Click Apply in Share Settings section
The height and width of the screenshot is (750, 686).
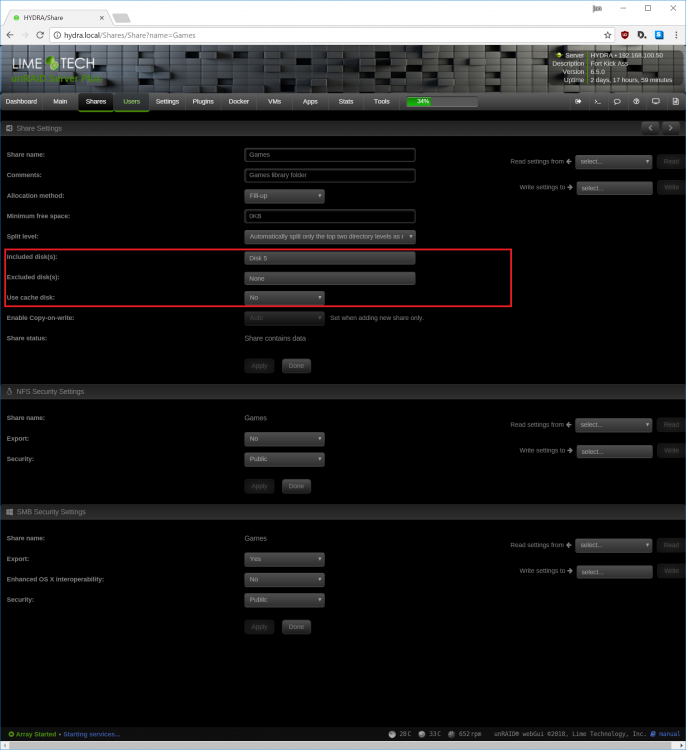259,365
